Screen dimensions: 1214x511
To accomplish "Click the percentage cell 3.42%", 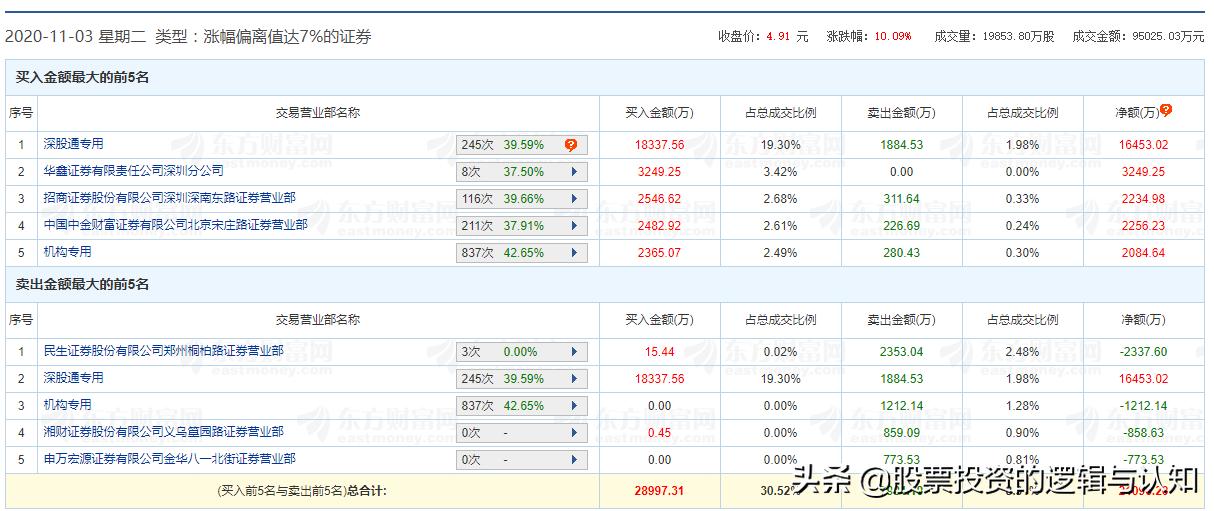I will (x=780, y=172).
